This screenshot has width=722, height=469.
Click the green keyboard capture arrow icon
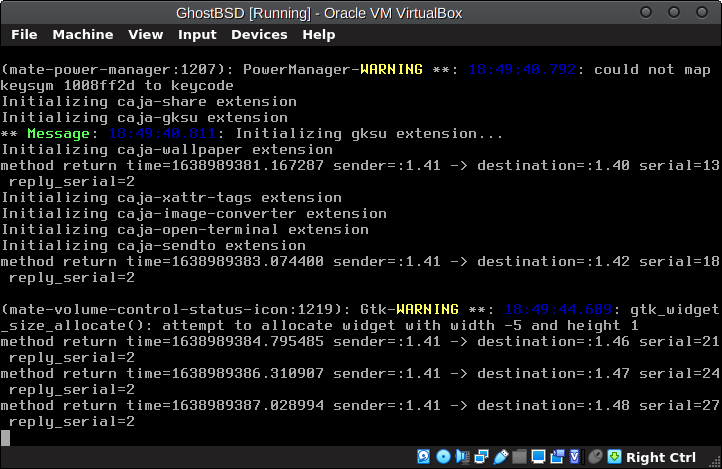(x=614, y=457)
